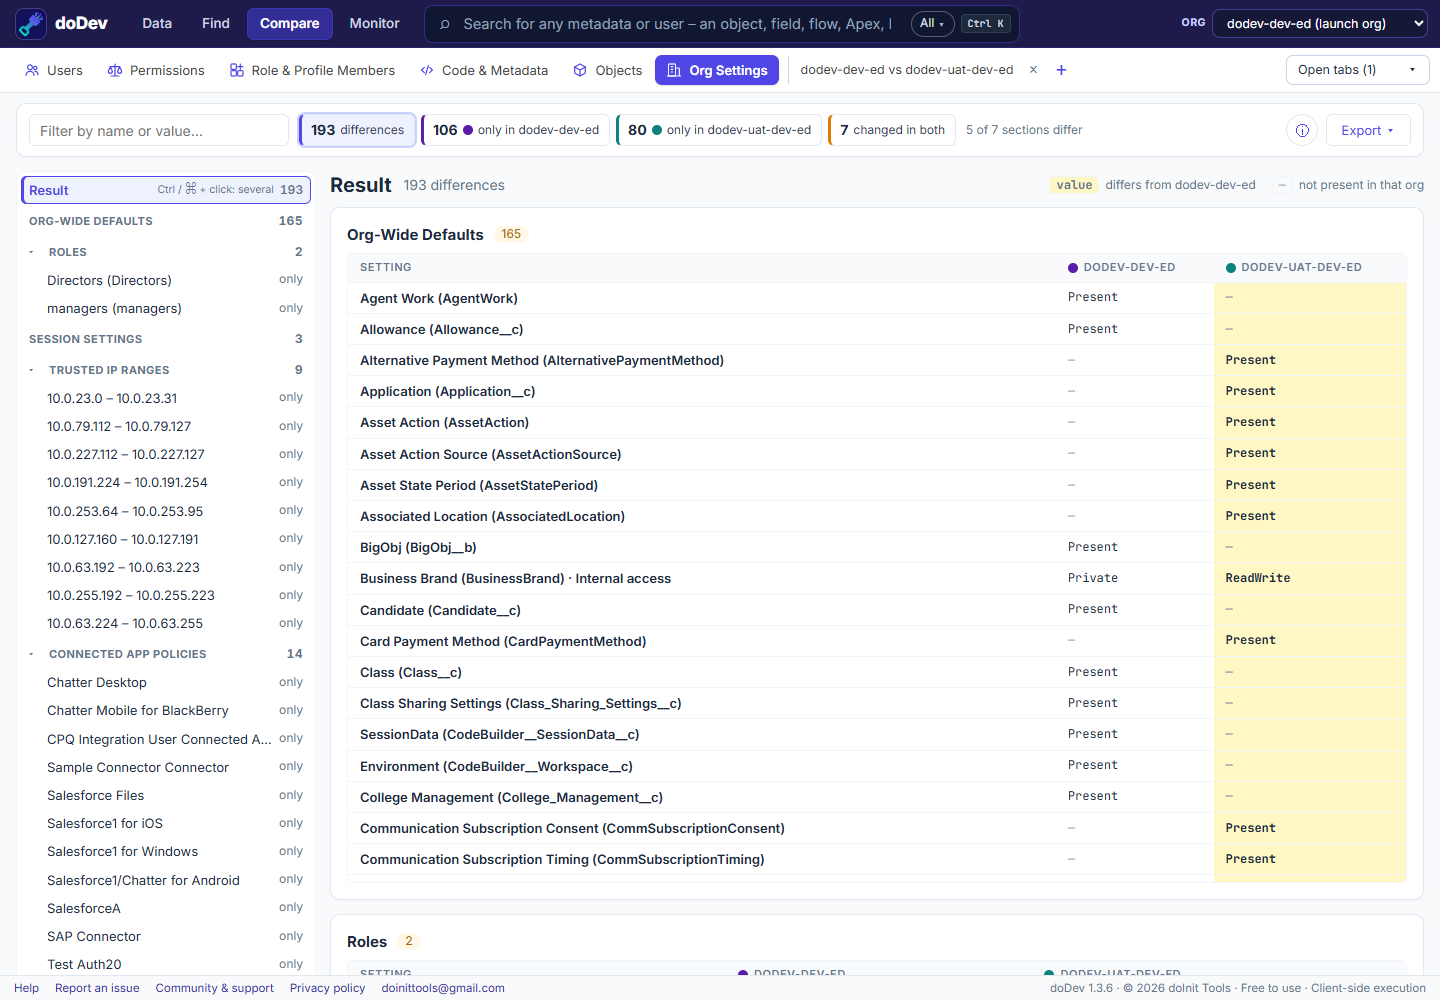Filter to 106 only in dodev-dev-ed

pyautogui.click(x=516, y=130)
